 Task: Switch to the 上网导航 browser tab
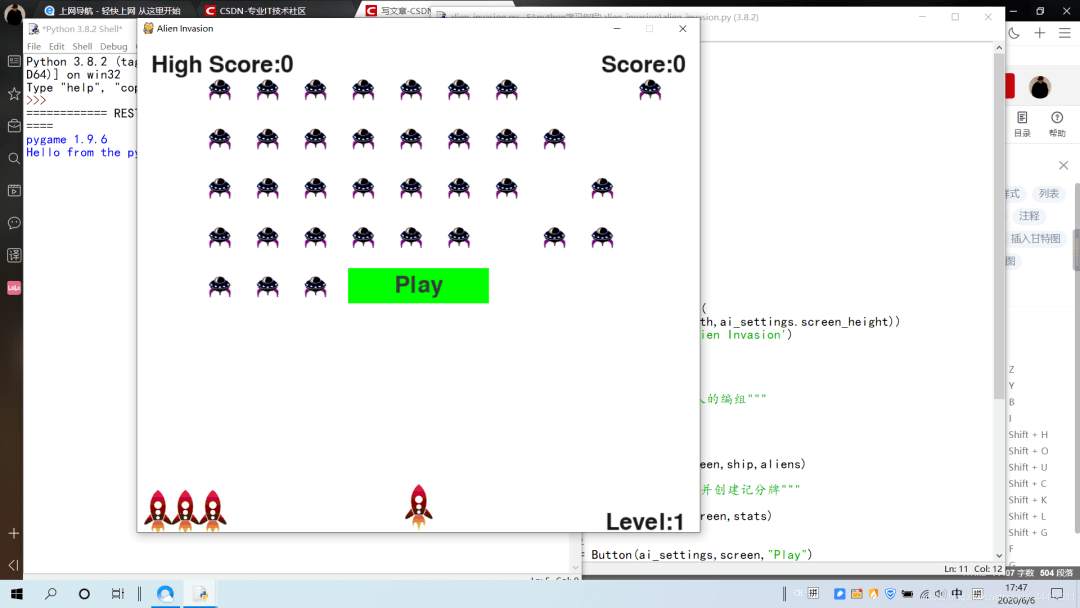tap(112, 10)
